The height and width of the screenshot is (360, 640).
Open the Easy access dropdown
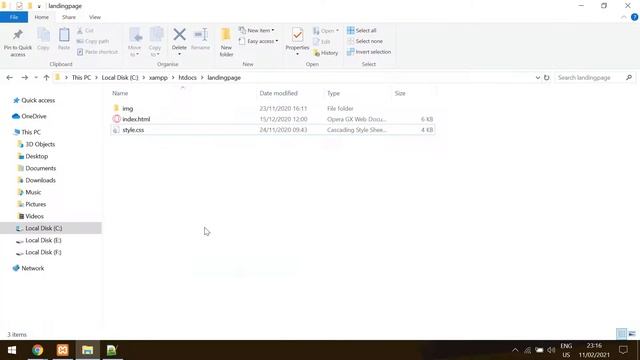[259, 41]
